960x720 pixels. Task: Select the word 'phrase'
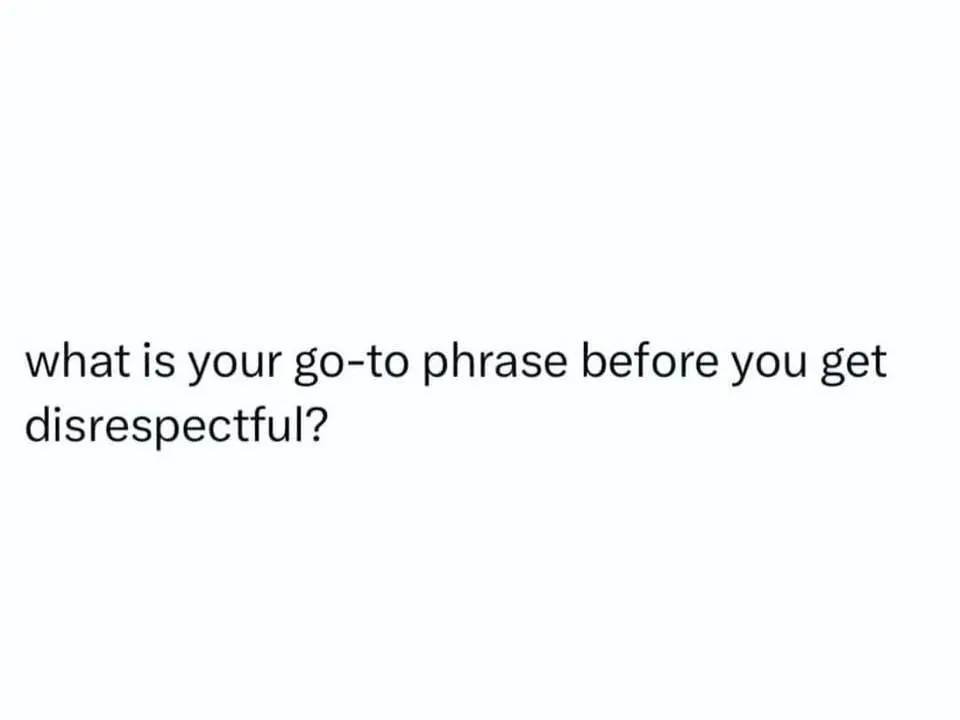[495, 364]
